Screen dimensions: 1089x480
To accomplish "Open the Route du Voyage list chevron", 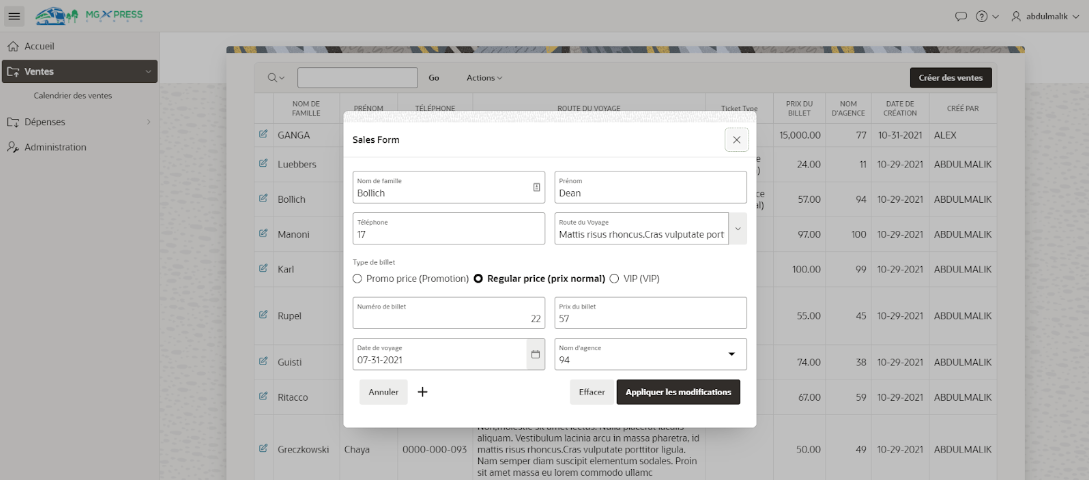I will 738,229.
